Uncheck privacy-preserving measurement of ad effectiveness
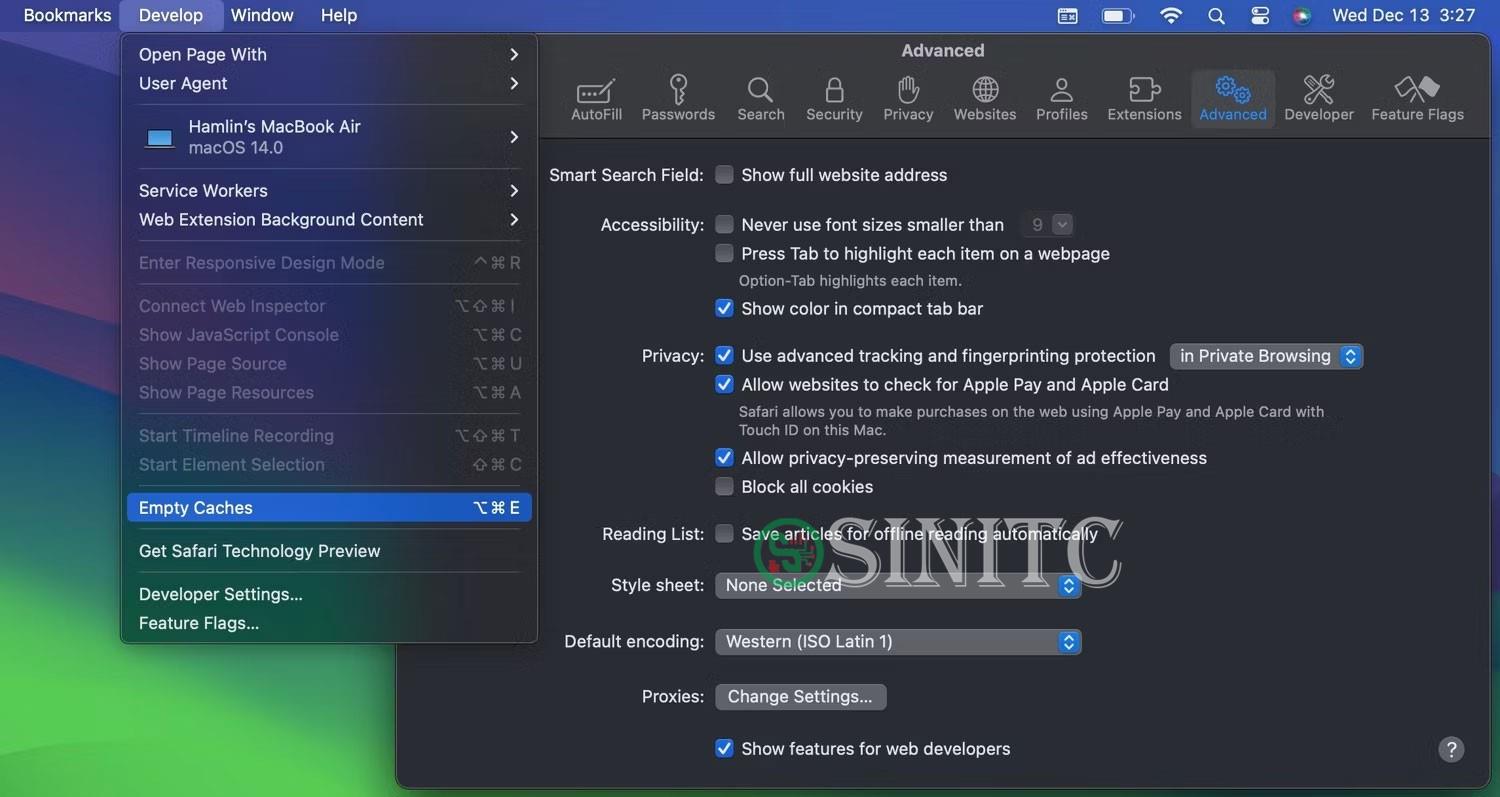Viewport: 1500px width, 797px height. click(724, 457)
